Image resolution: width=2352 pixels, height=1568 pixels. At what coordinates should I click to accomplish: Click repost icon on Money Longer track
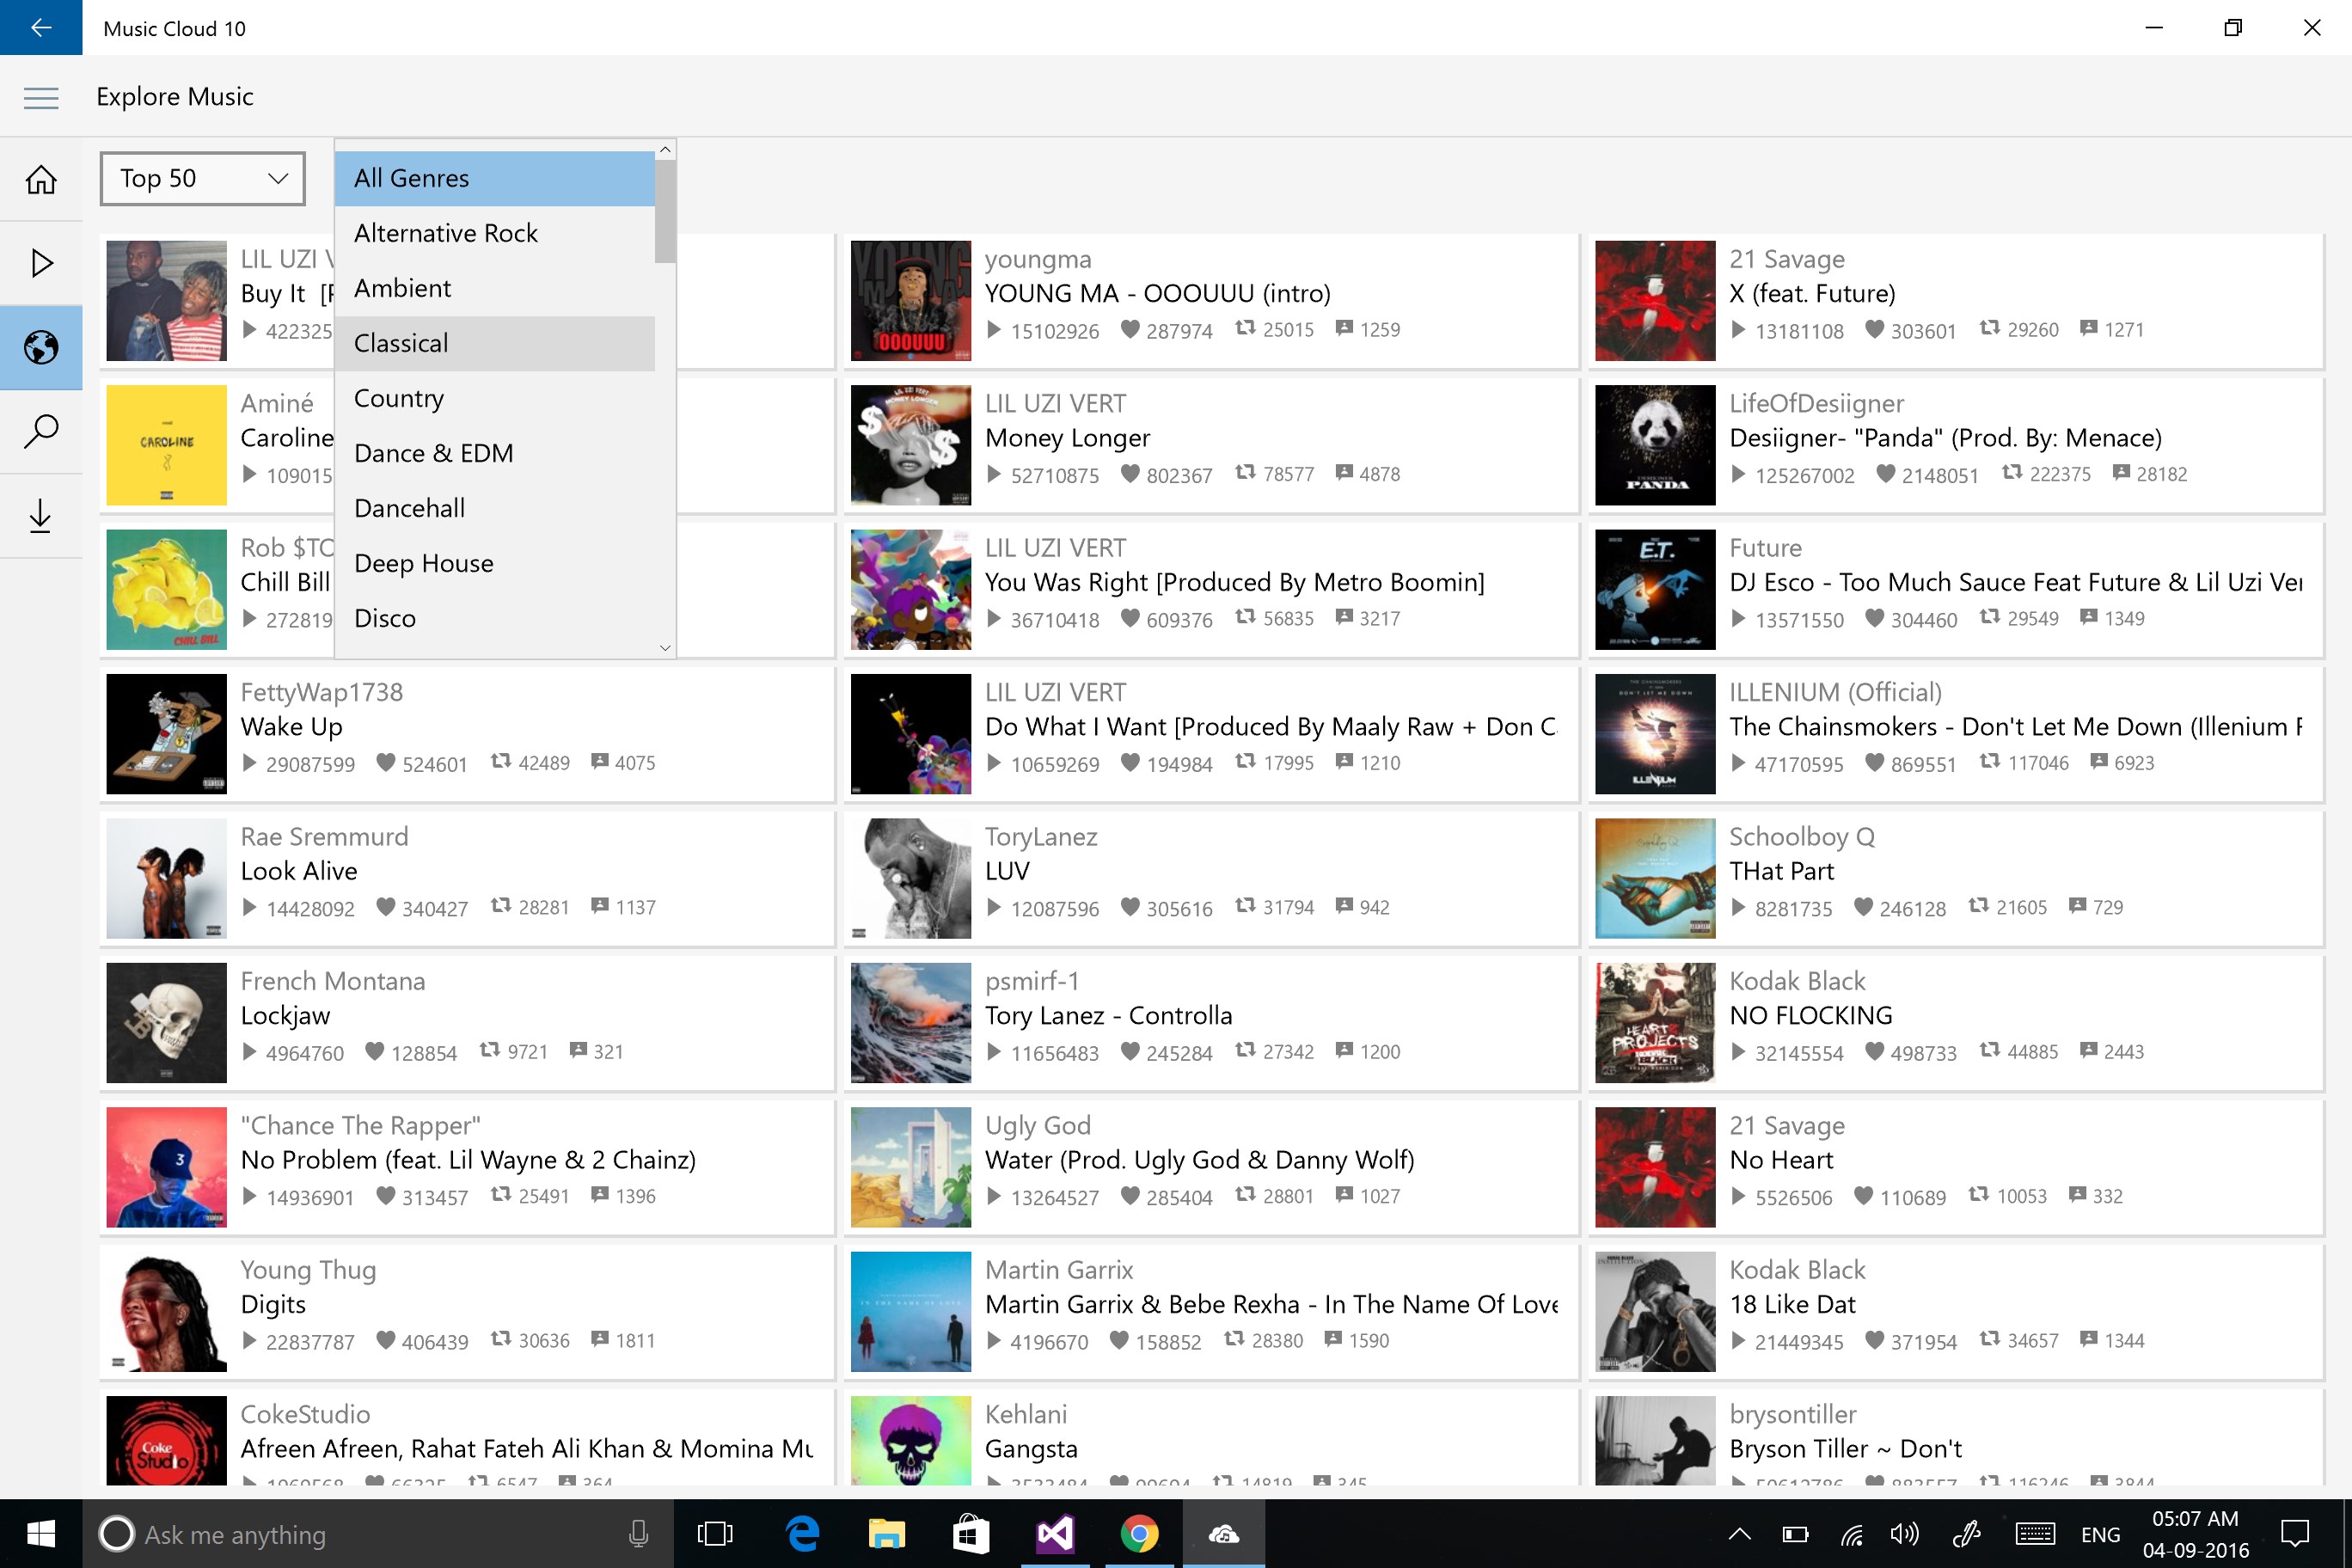point(1244,472)
